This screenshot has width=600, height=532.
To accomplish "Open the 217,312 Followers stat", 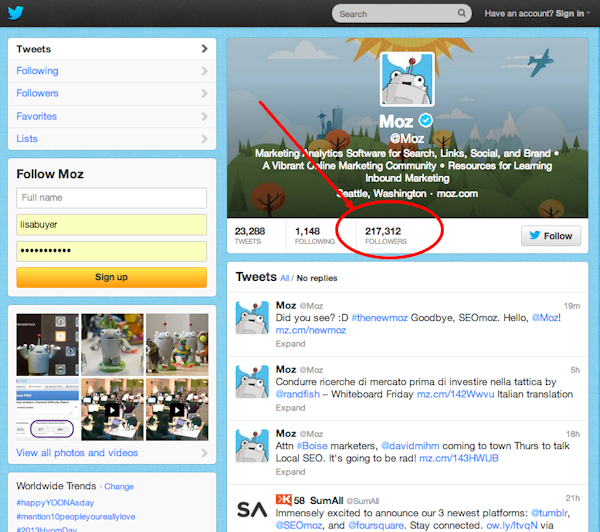I will [x=386, y=235].
